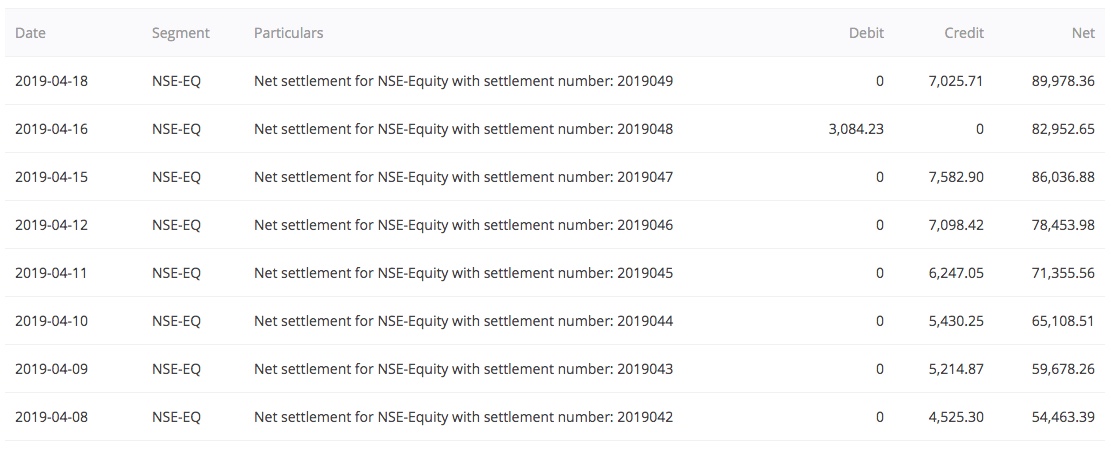Click the 3,084.23 debit amount
This screenshot has height=450, width=1111.
pyautogui.click(x=856, y=129)
